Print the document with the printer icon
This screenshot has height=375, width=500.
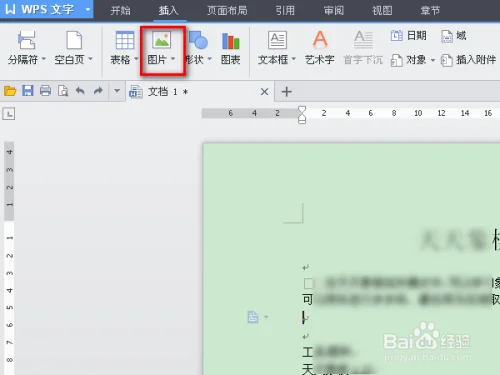pyautogui.click(x=45, y=91)
